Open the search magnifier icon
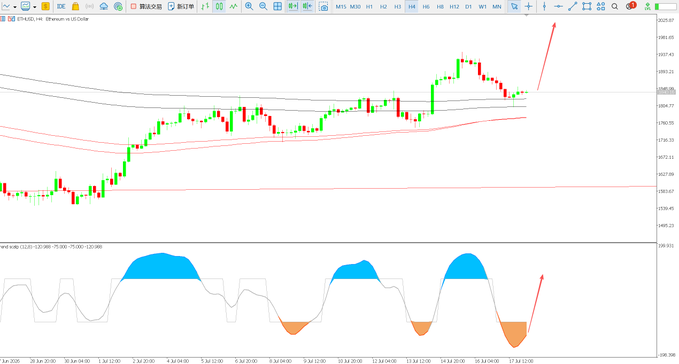 click(x=615, y=6)
